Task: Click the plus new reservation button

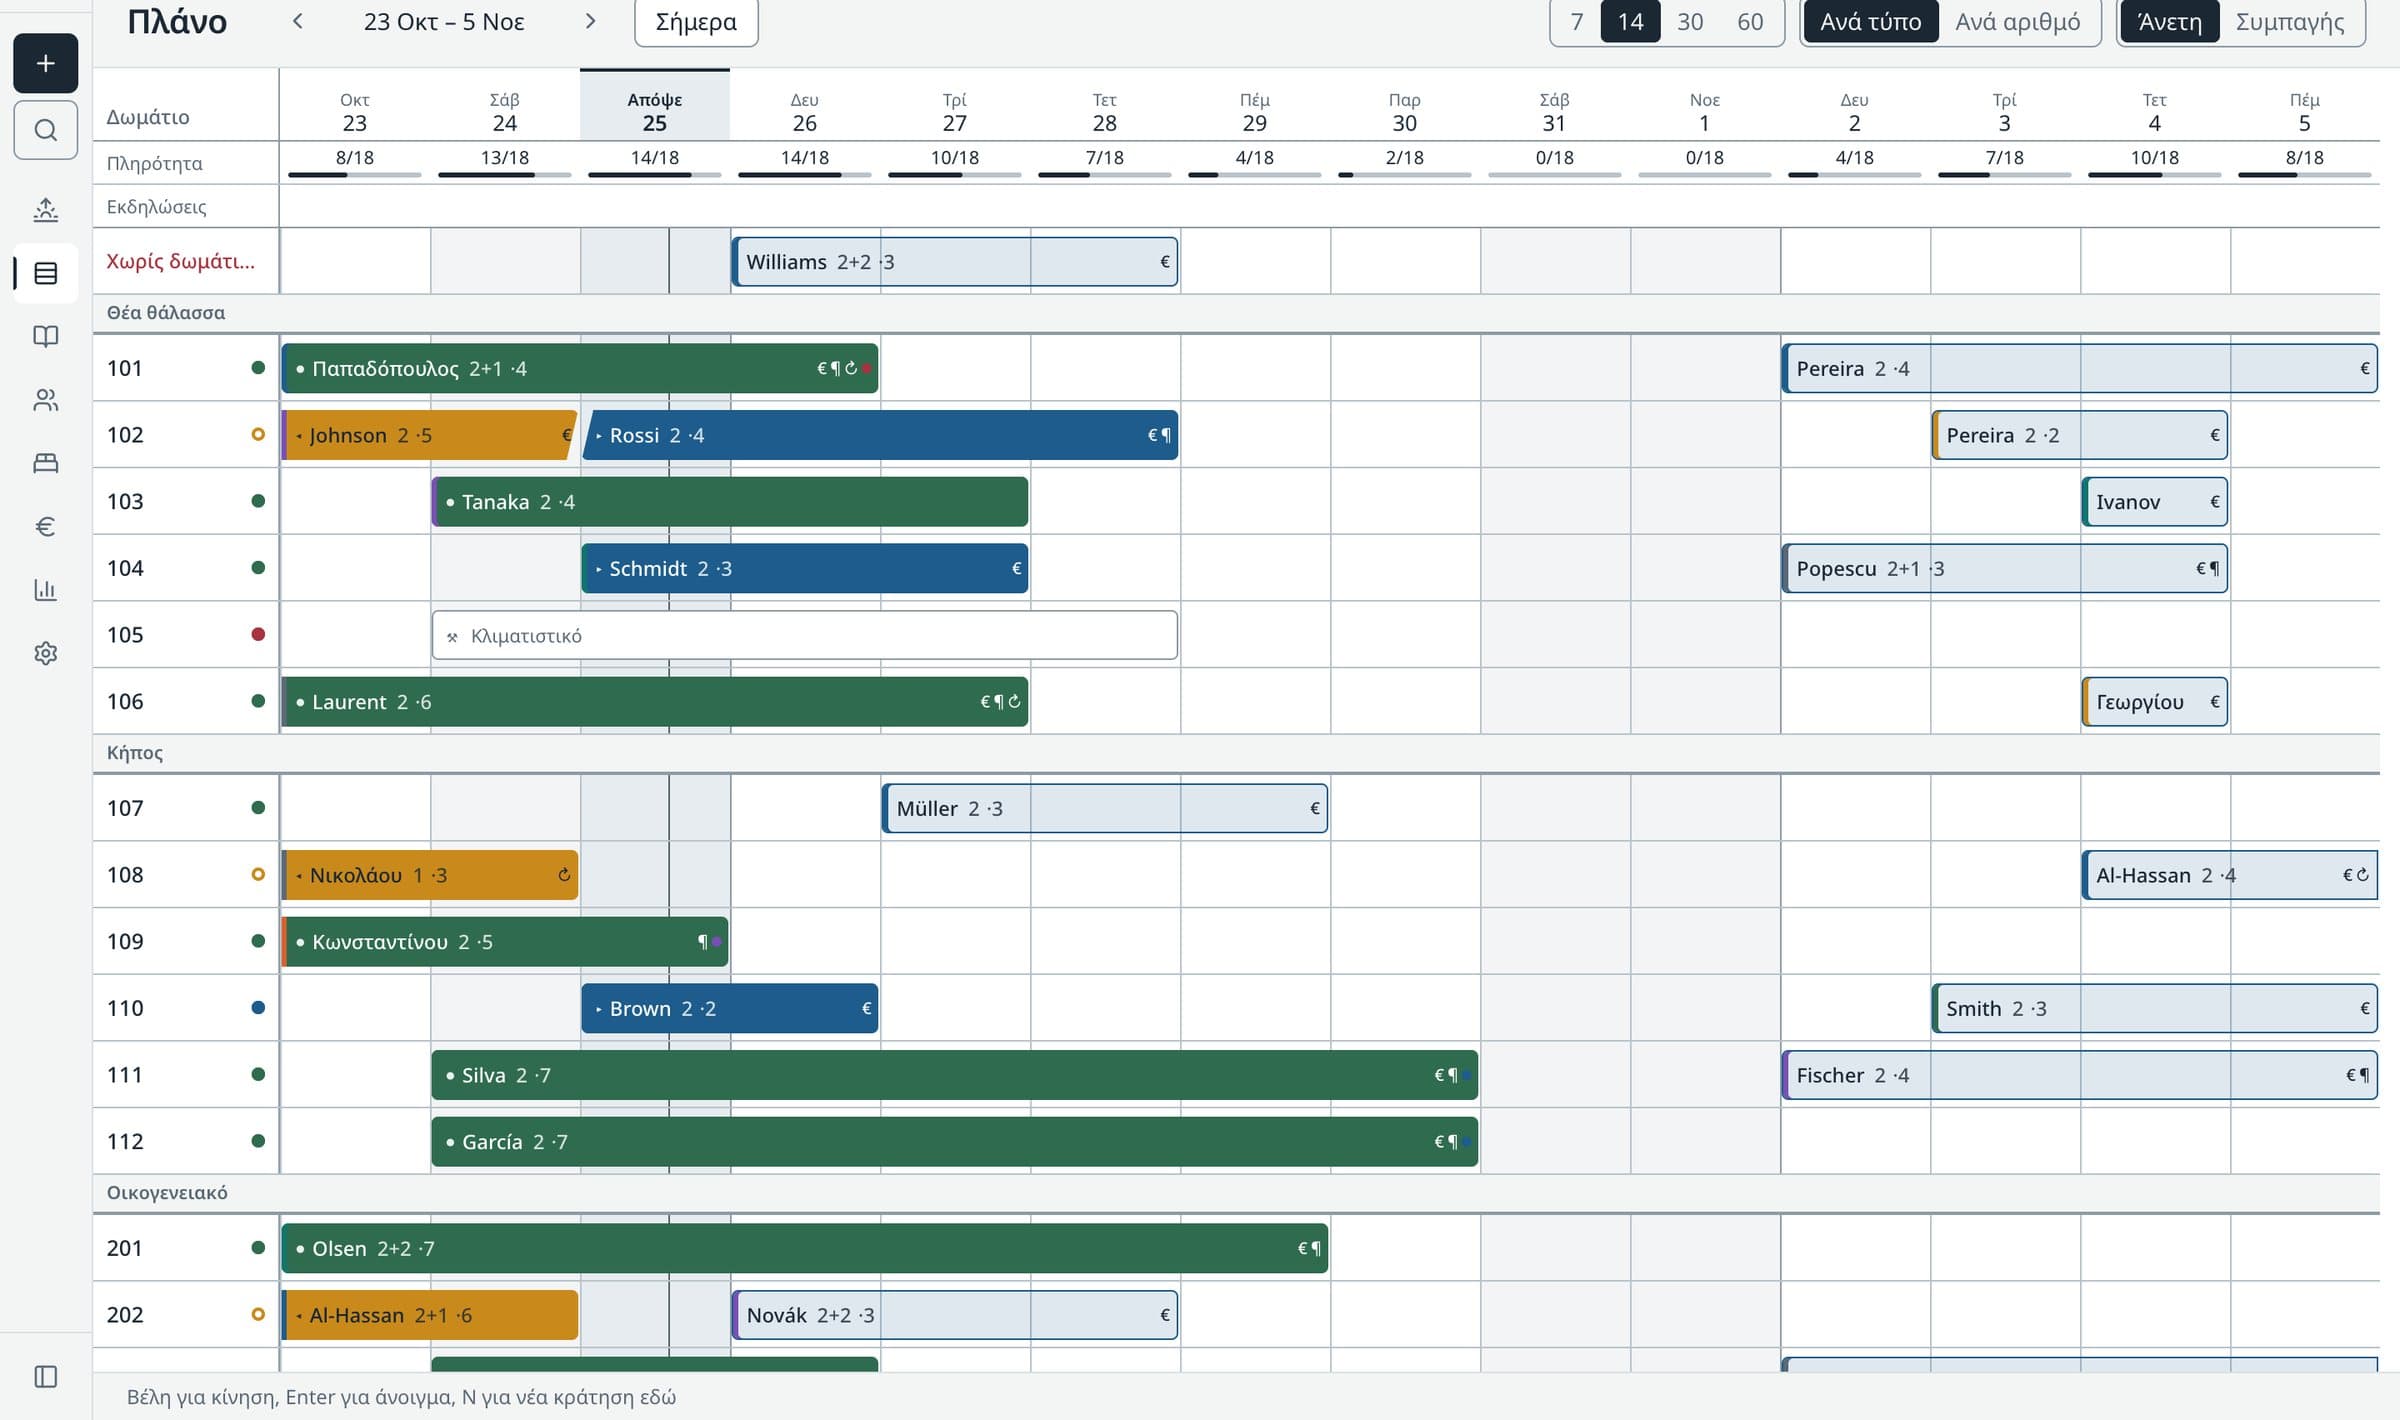Action: pos(45,63)
